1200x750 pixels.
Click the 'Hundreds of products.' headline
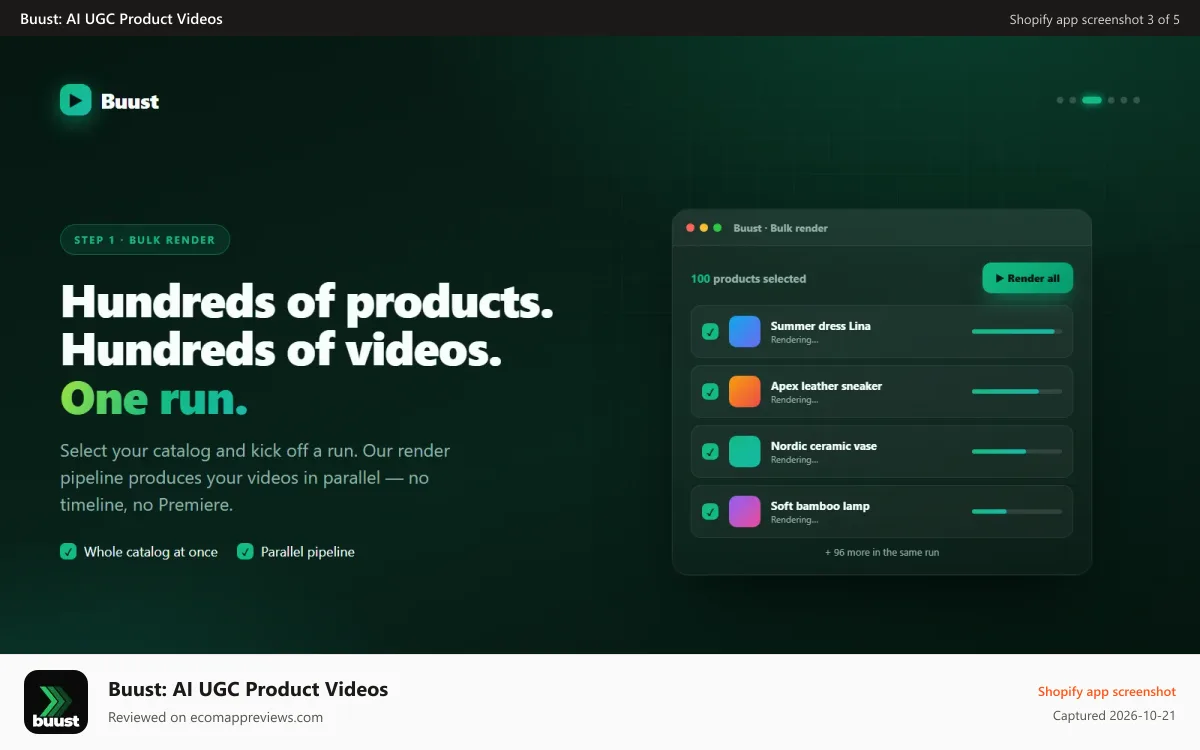[307, 302]
